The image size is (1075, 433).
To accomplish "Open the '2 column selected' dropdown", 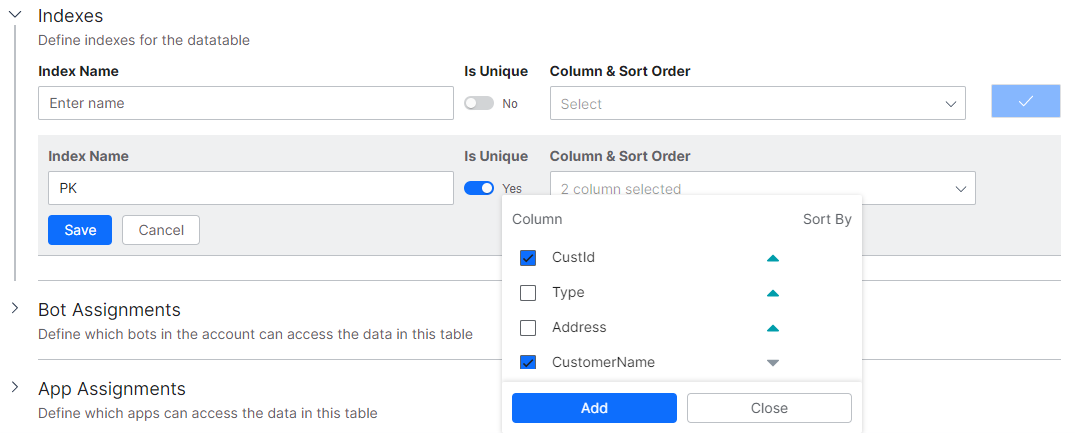I will click(x=762, y=188).
